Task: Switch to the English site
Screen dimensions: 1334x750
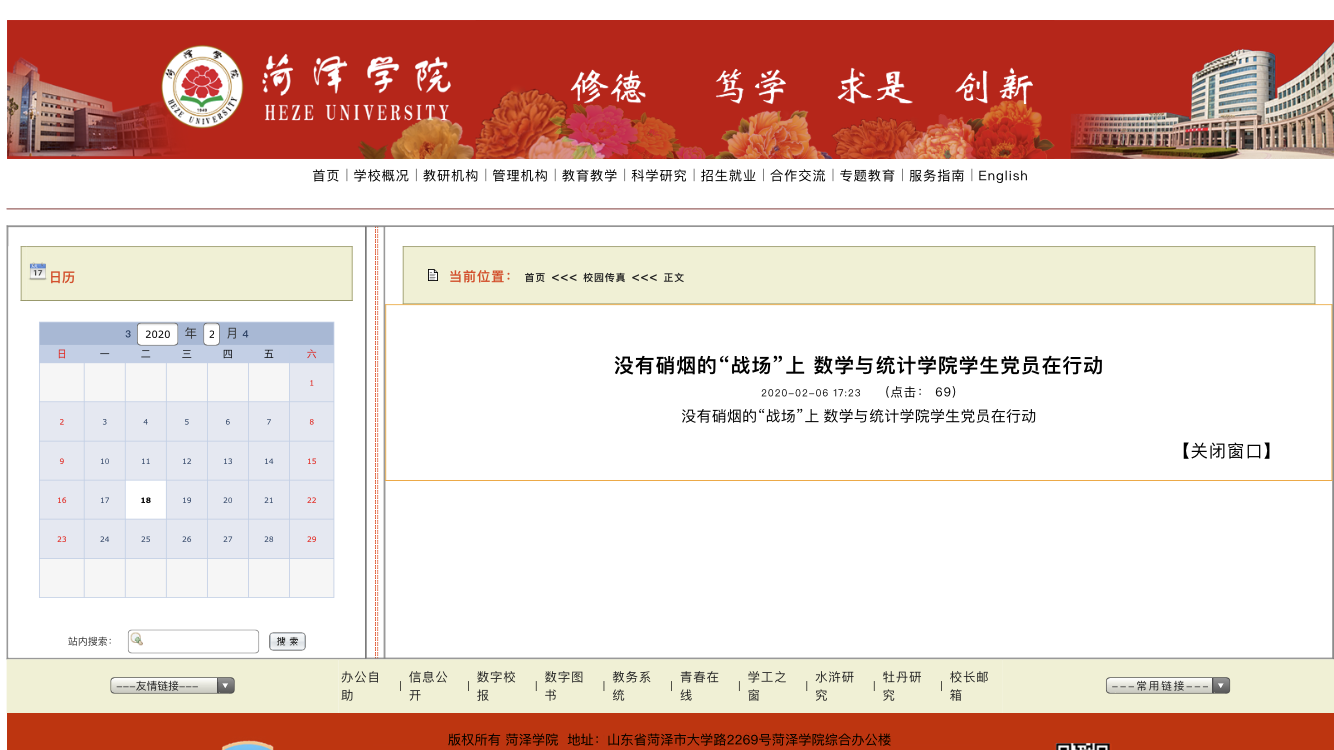Action: [x=1003, y=176]
